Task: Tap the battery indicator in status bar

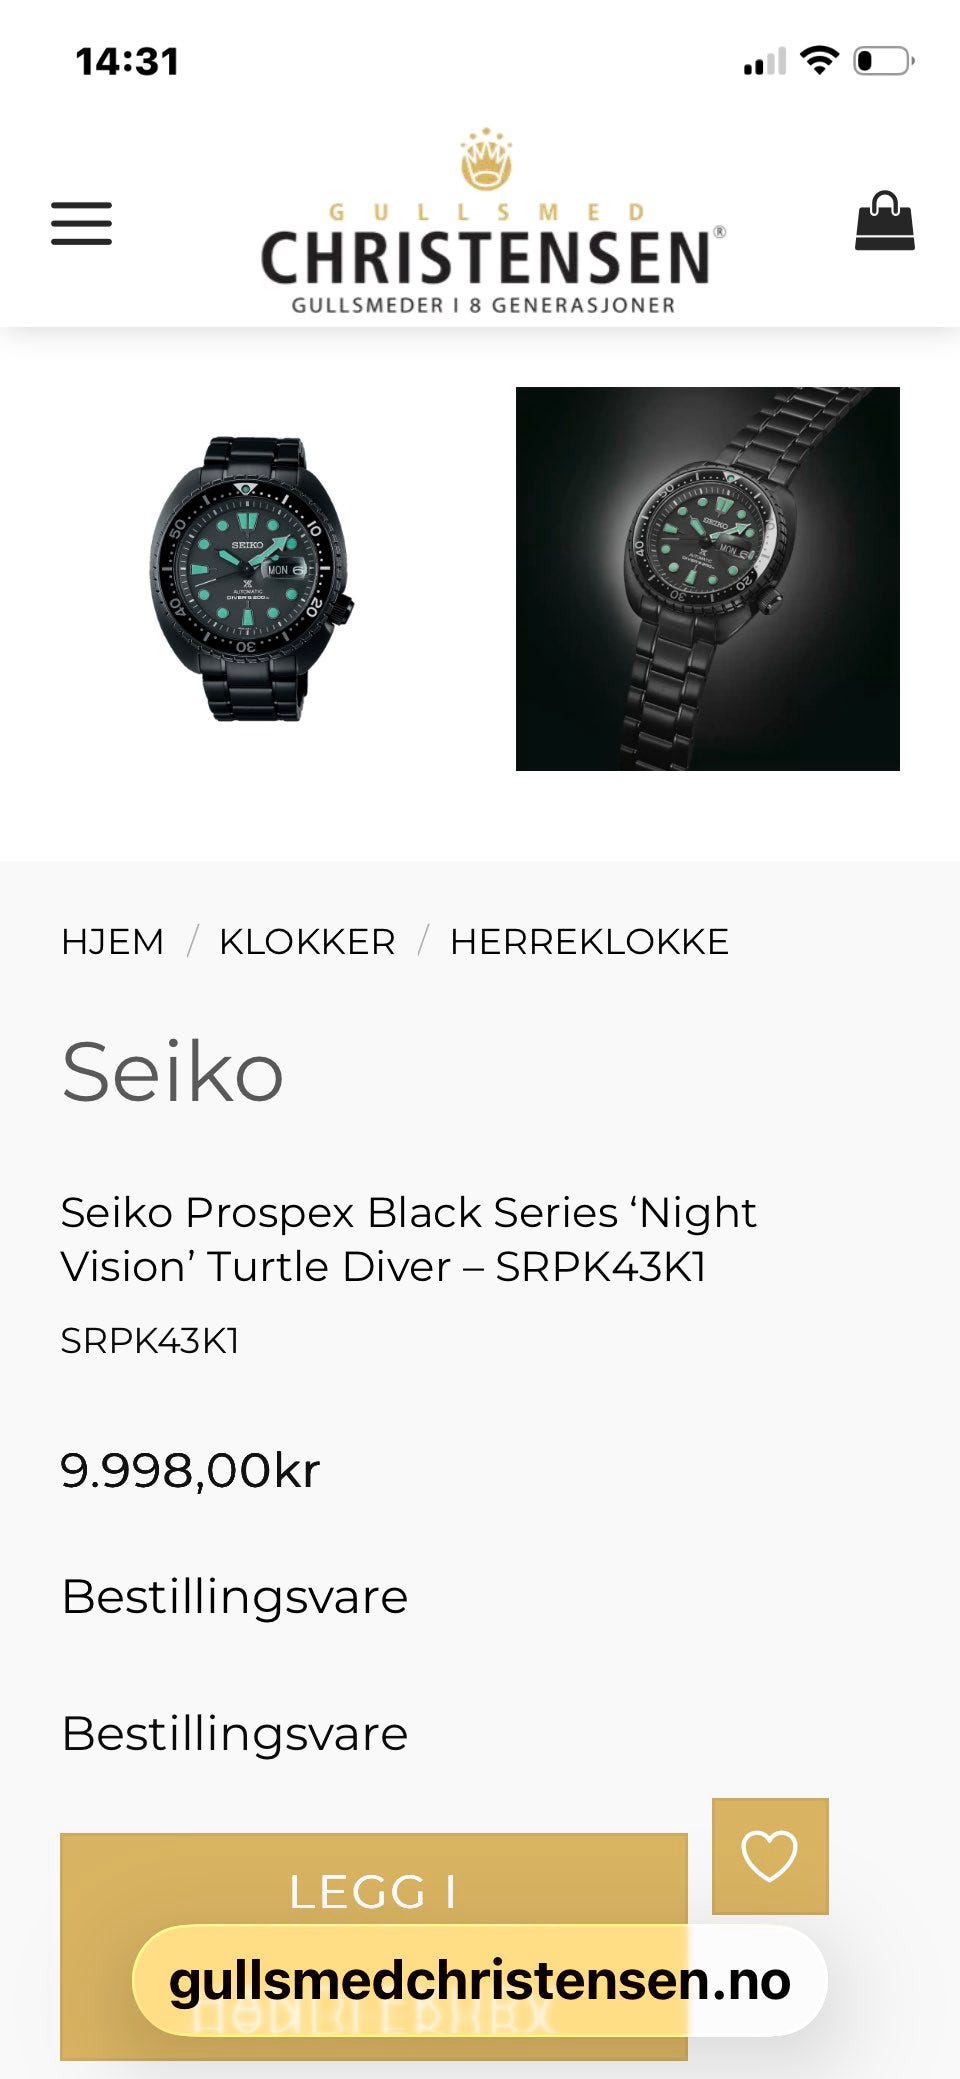Action: point(883,61)
